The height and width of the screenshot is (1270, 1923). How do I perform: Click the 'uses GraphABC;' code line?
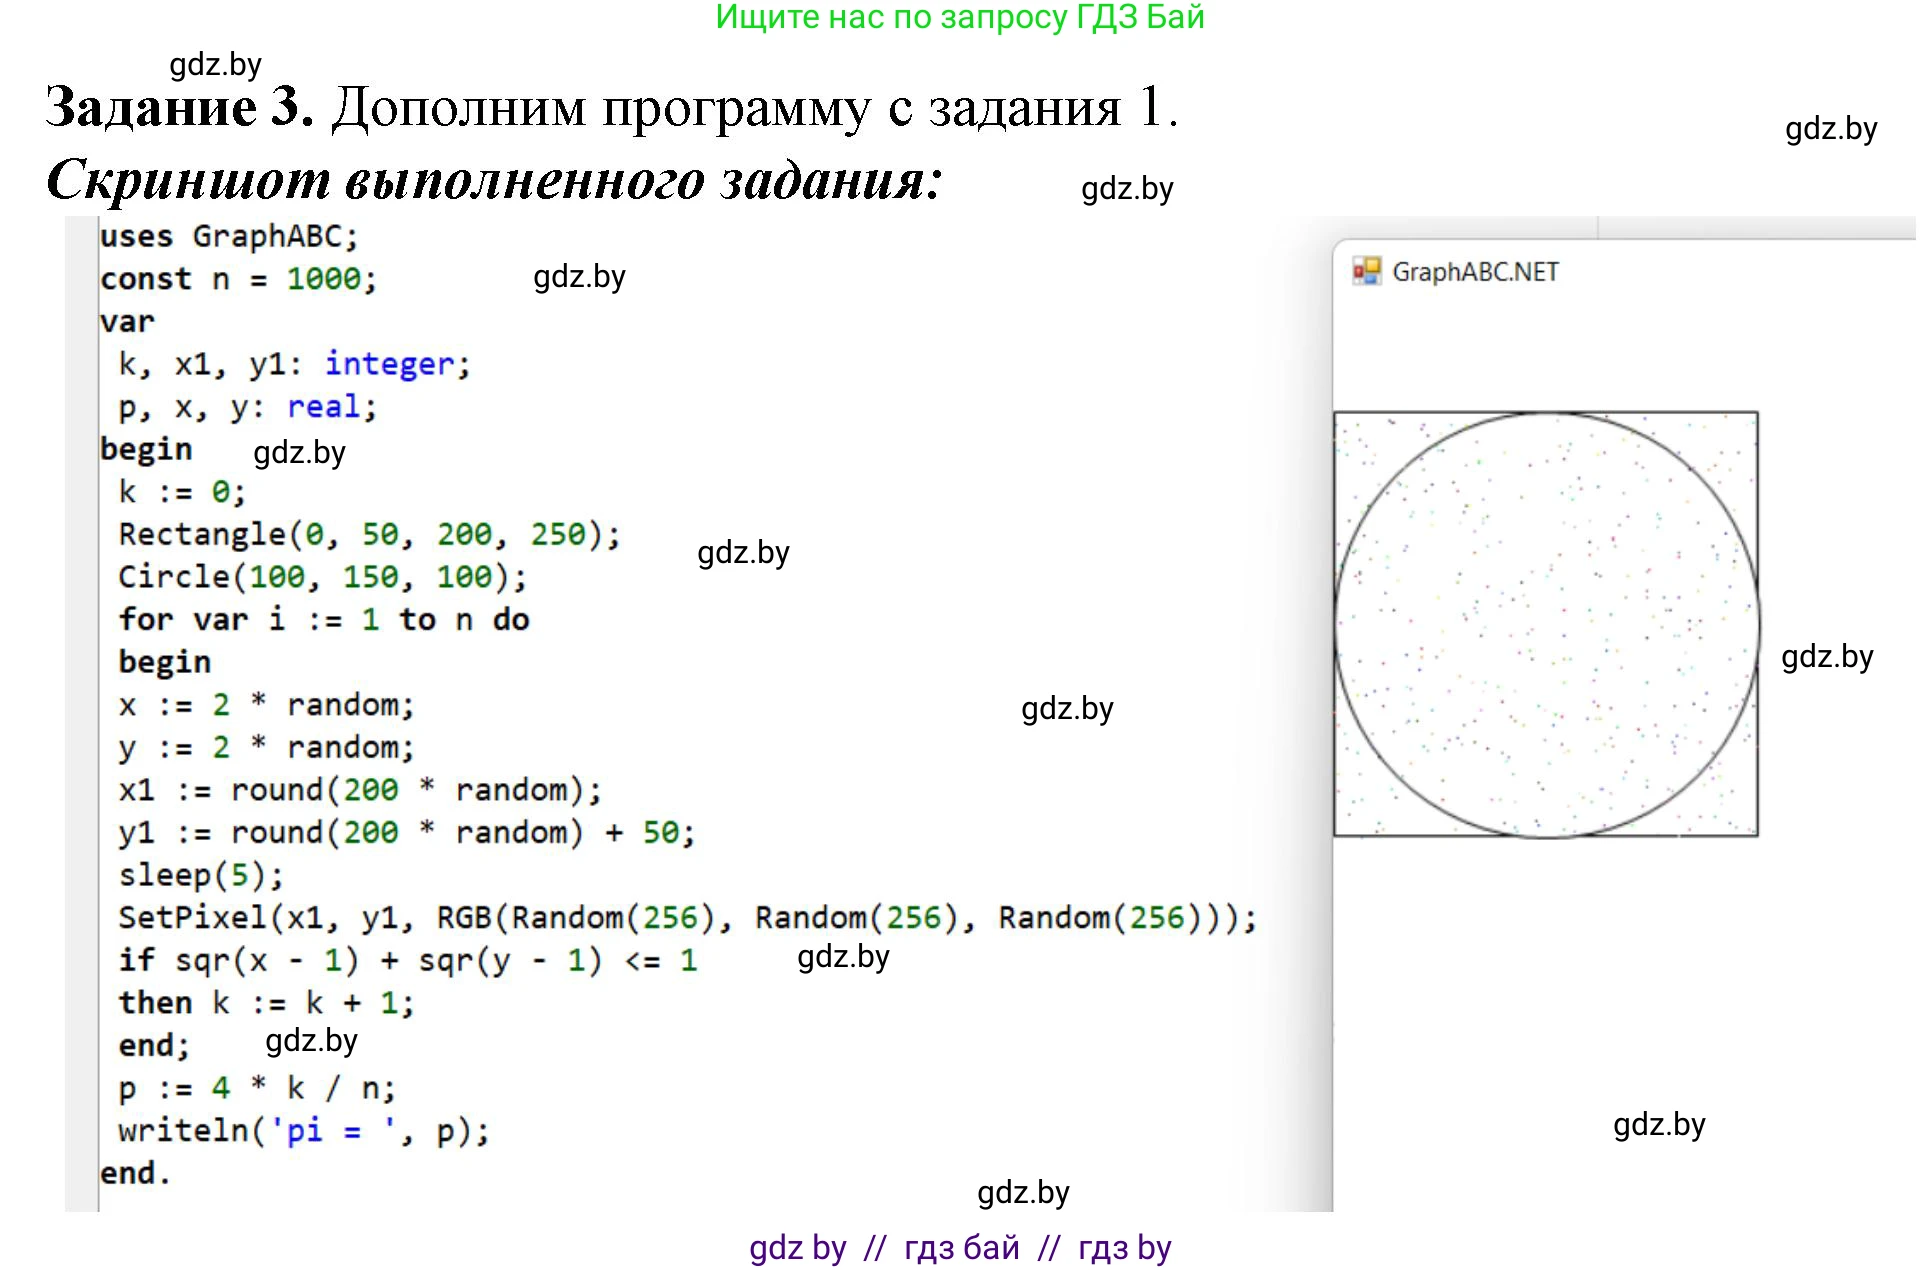point(228,237)
